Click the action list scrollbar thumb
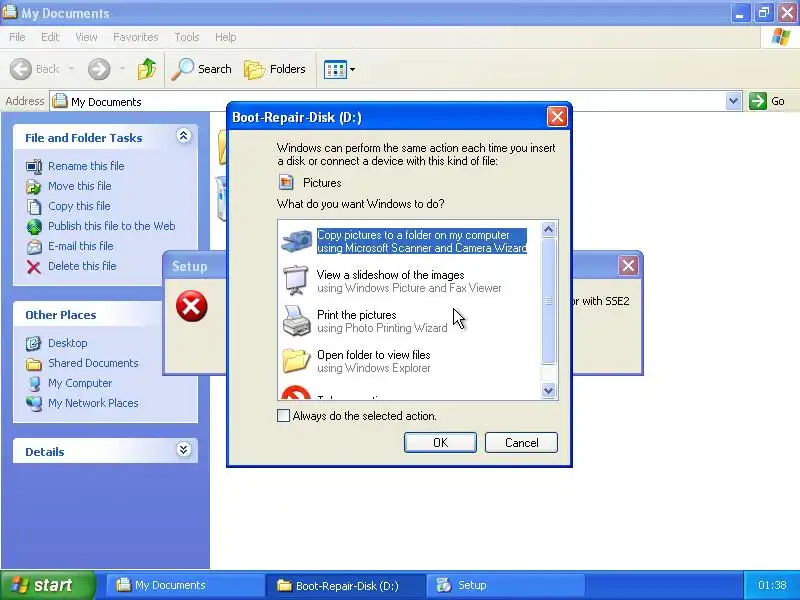The height and width of the screenshot is (600, 800). [x=548, y=302]
